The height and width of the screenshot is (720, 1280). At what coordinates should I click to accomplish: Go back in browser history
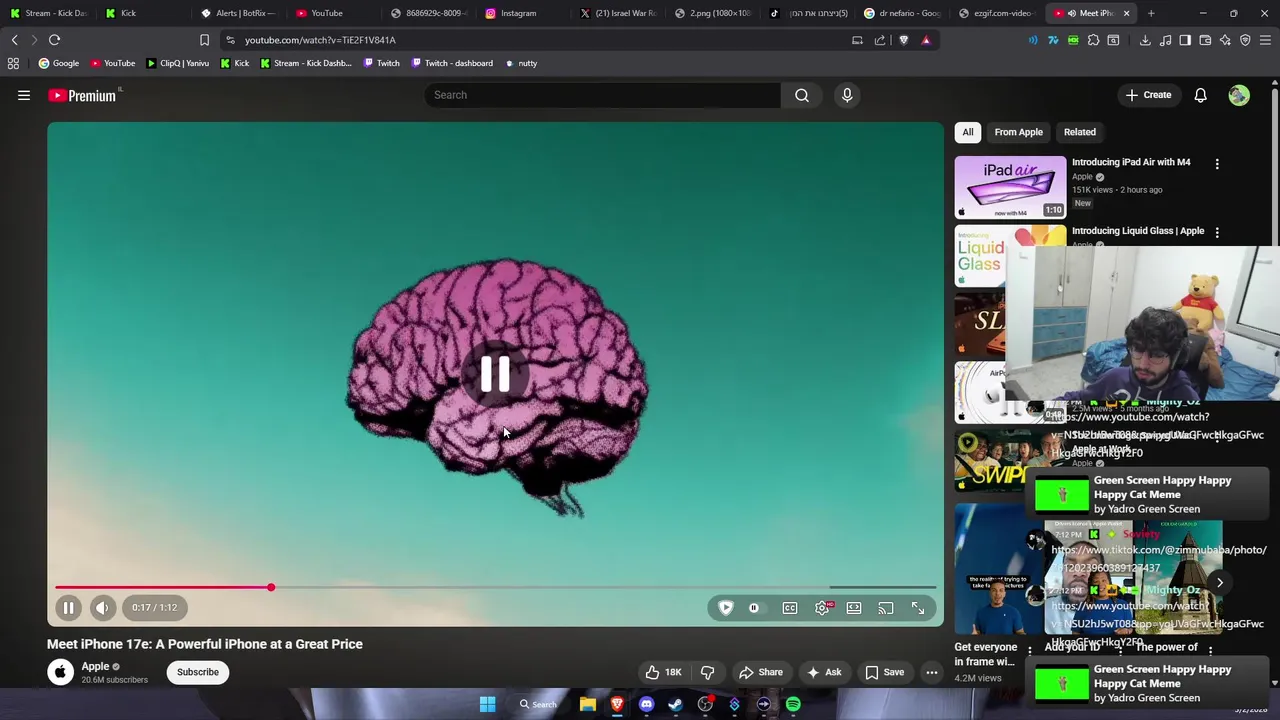point(15,40)
